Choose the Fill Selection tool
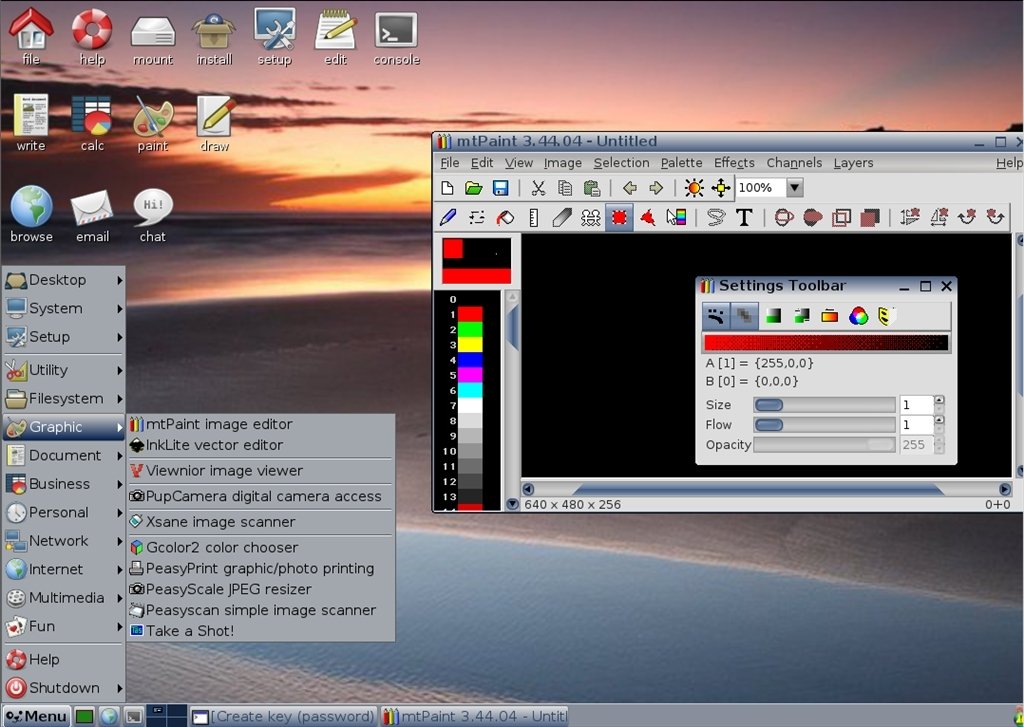Screen dimensions: 1024x727 pos(869,217)
